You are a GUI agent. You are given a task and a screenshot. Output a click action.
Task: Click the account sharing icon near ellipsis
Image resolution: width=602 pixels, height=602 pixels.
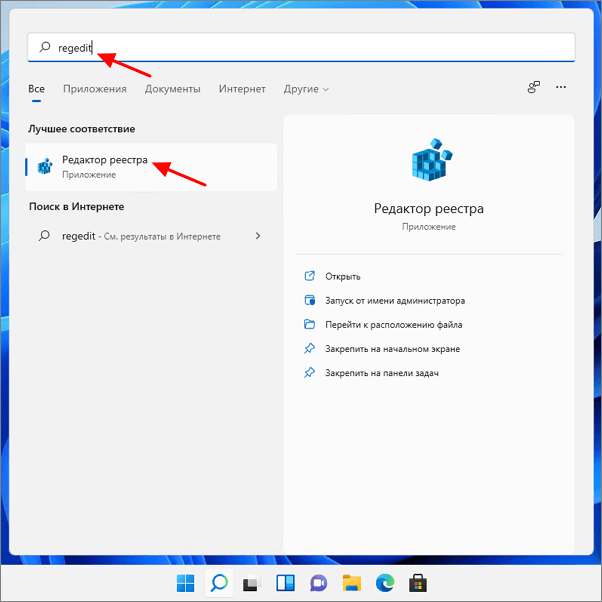point(534,87)
